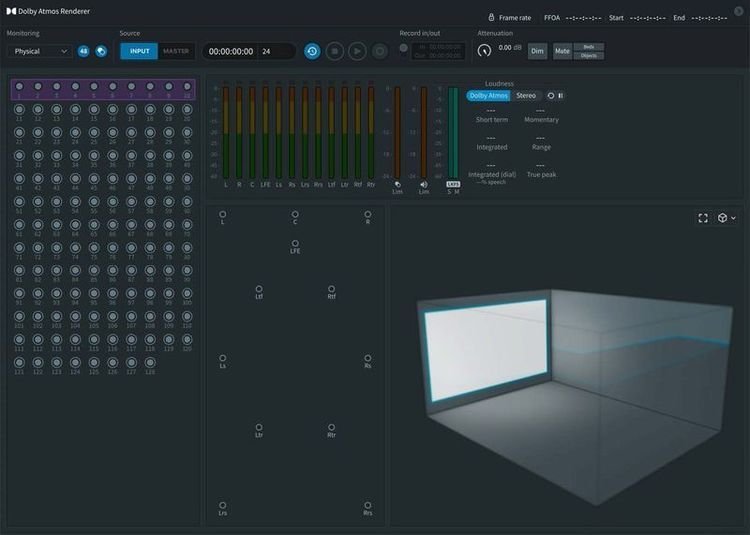This screenshot has width=750, height=535.
Task: Click the Record transport button
Action: tap(380, 51)
